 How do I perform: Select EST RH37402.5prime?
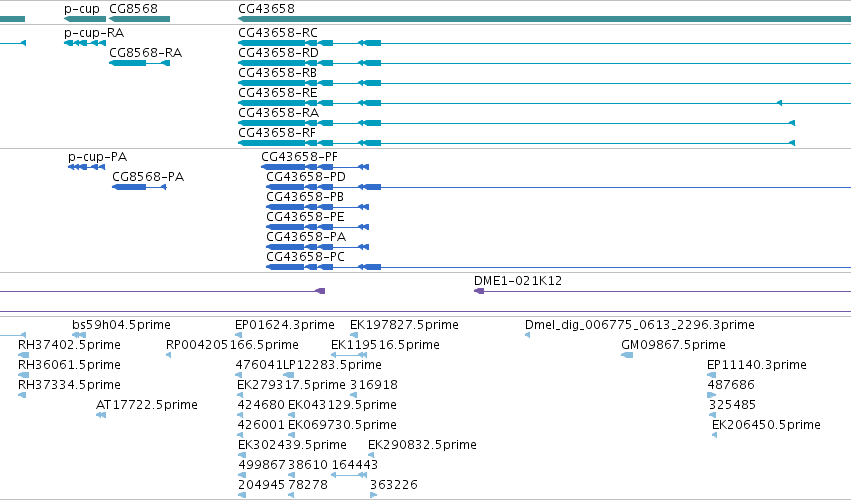tap(23, 355)
